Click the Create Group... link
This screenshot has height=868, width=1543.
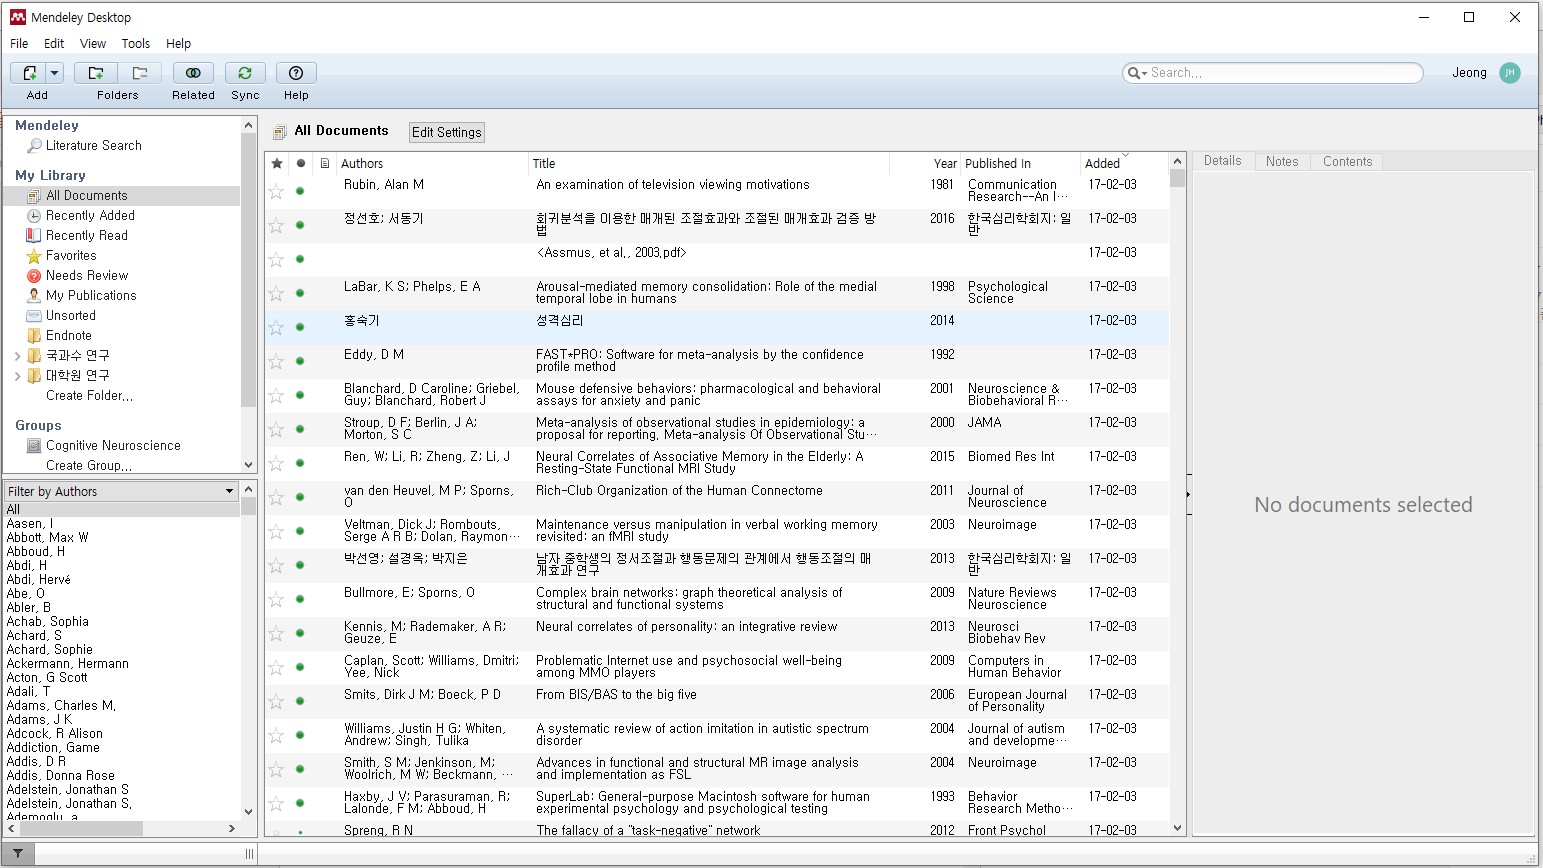[x=88, y=466]
